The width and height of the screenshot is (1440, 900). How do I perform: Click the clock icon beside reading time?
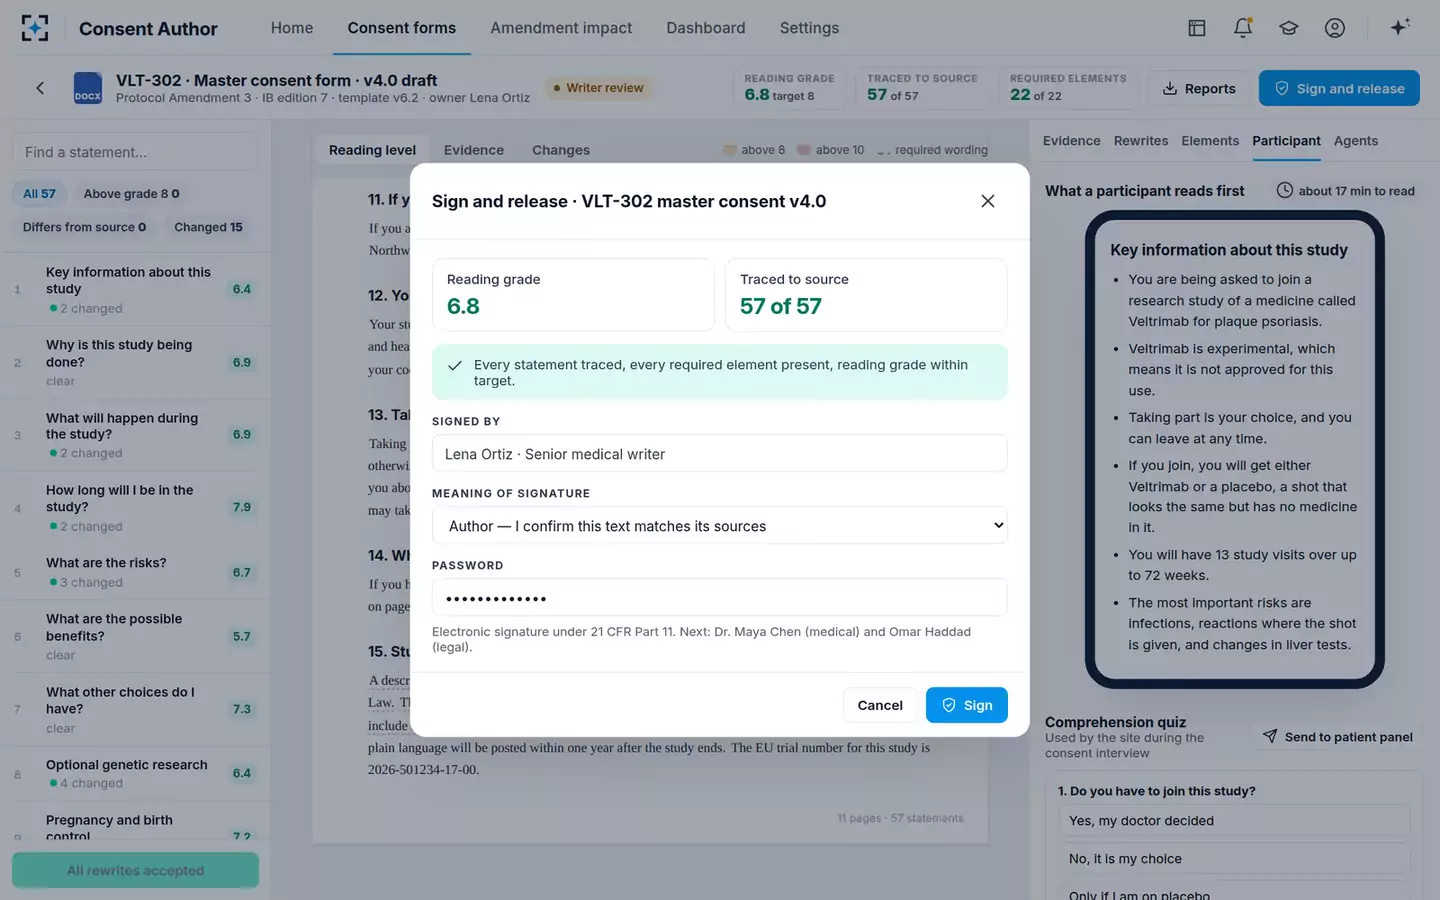click(1285, 190)
